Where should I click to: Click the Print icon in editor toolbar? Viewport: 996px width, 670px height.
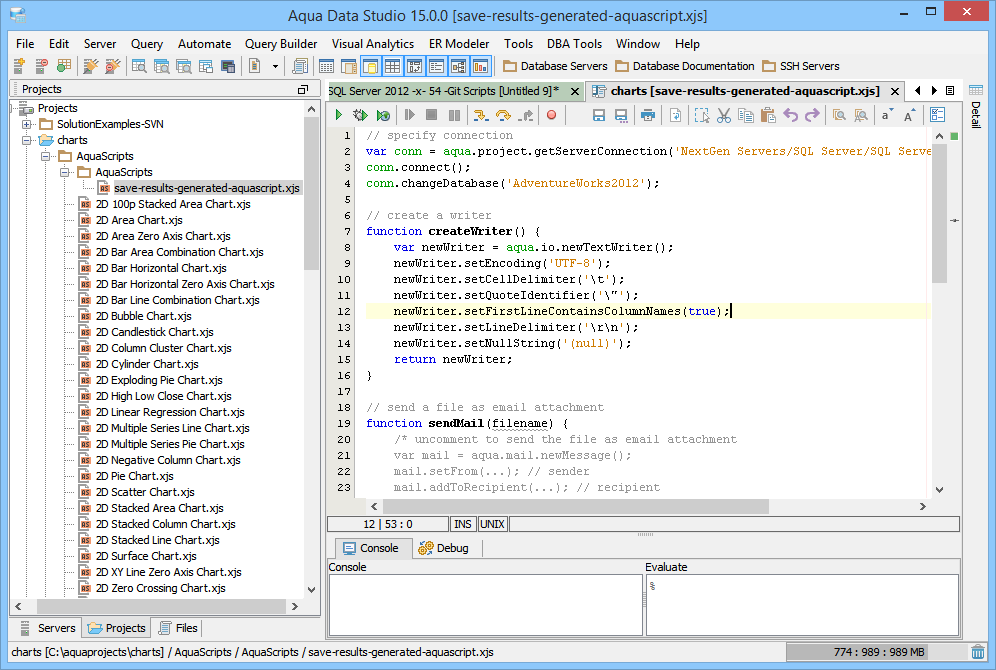tap(648, 116)
